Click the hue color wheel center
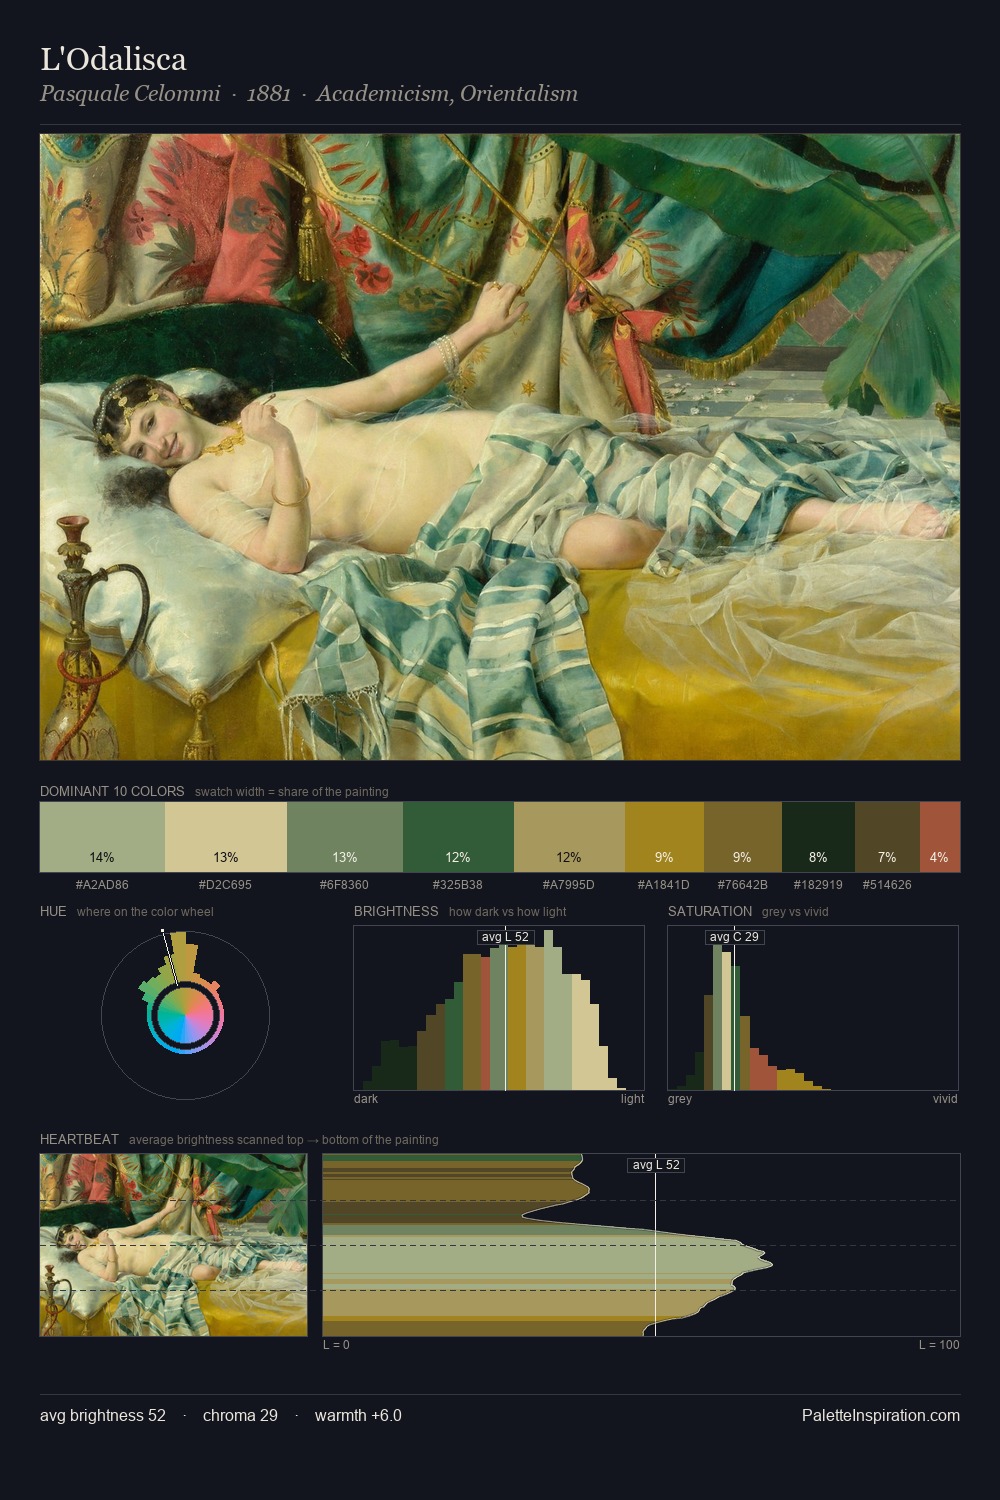 tap(185, 1016)
